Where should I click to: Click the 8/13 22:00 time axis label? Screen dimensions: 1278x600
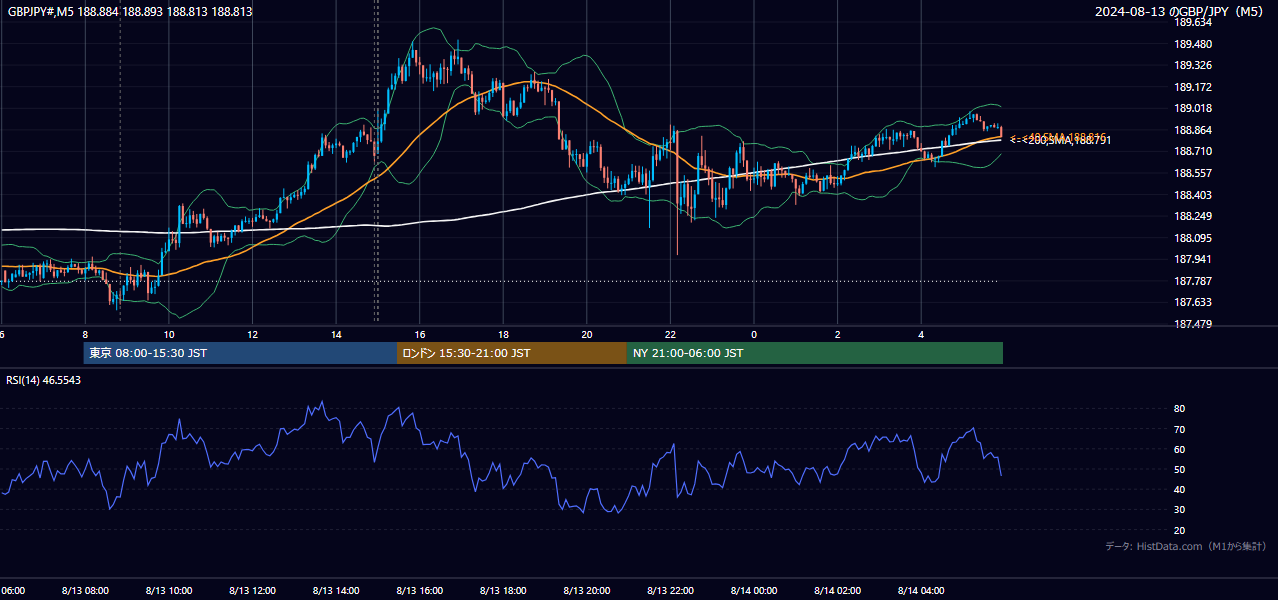pos(670,590)
